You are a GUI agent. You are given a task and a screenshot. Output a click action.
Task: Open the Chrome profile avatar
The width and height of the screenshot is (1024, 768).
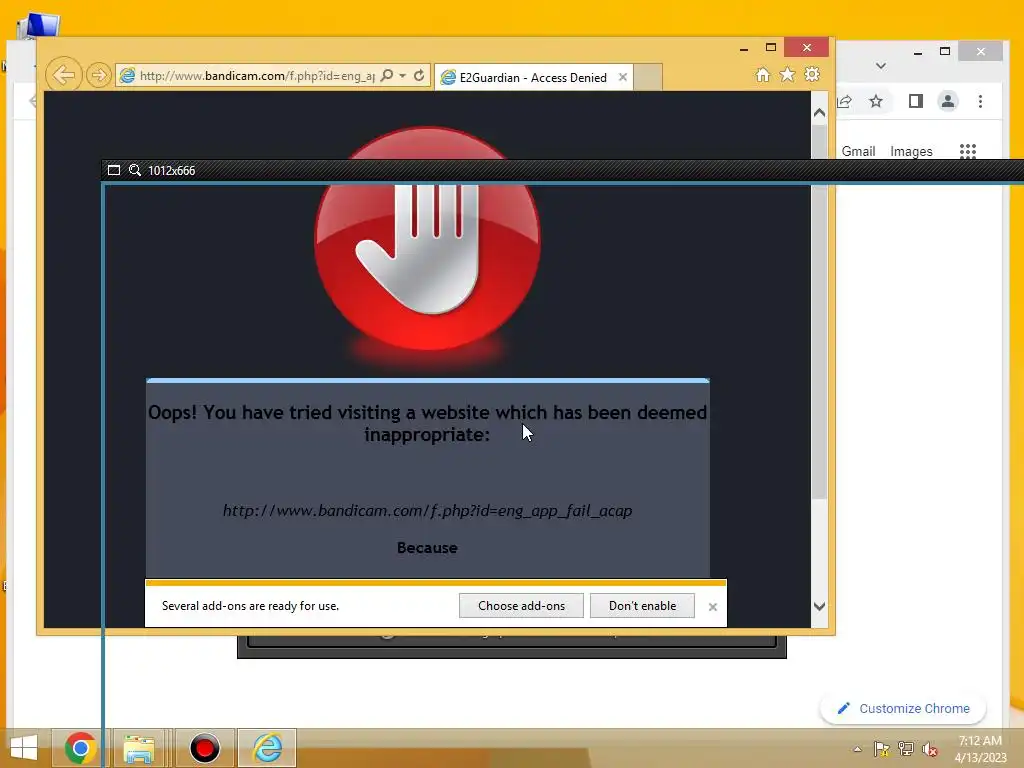click(948, 101)
